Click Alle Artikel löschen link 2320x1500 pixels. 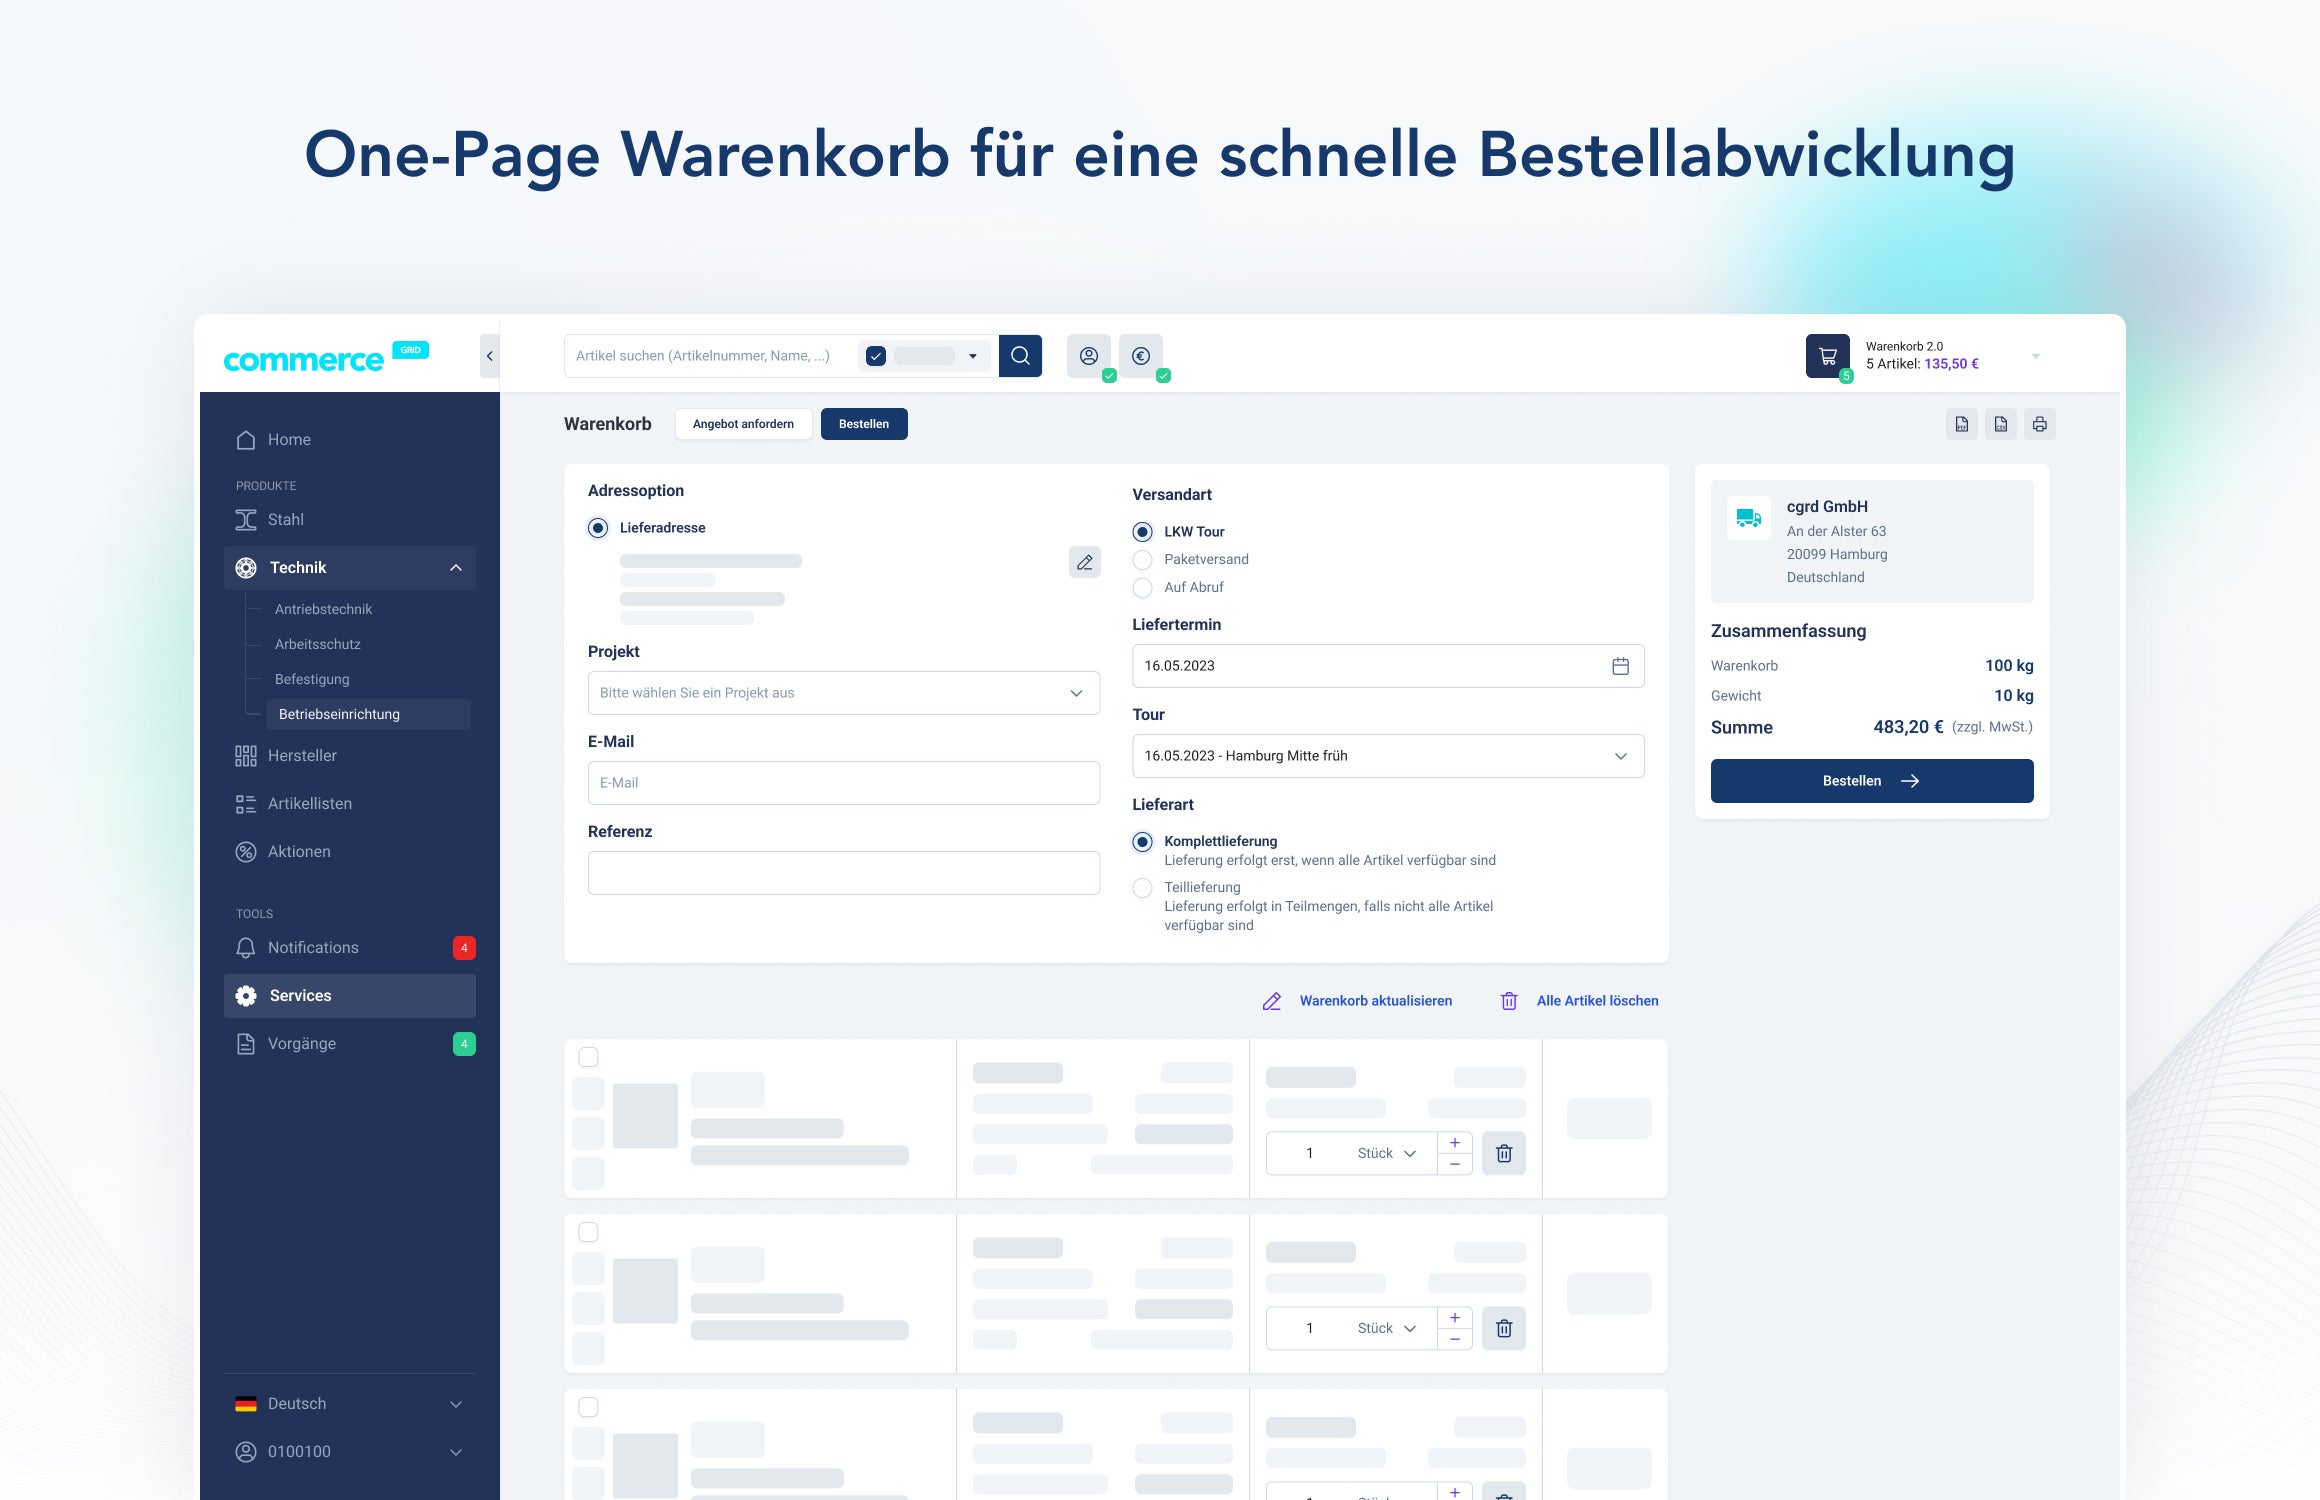[1596, 1001]
